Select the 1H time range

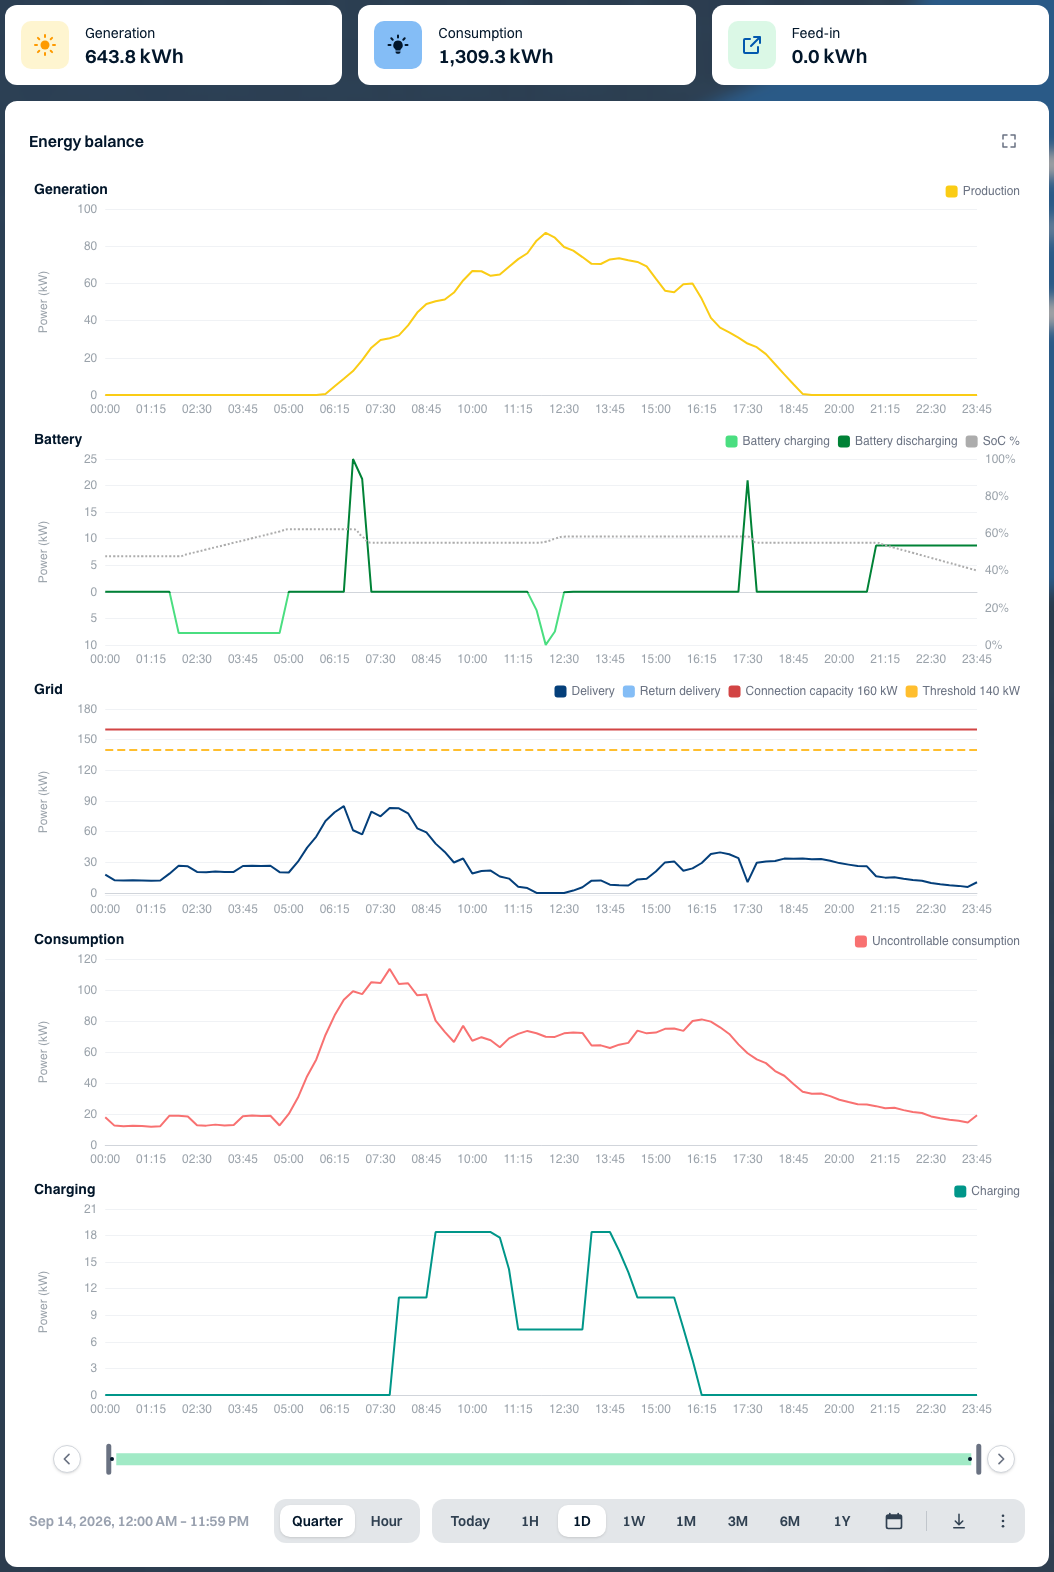tap(530, 1521)
